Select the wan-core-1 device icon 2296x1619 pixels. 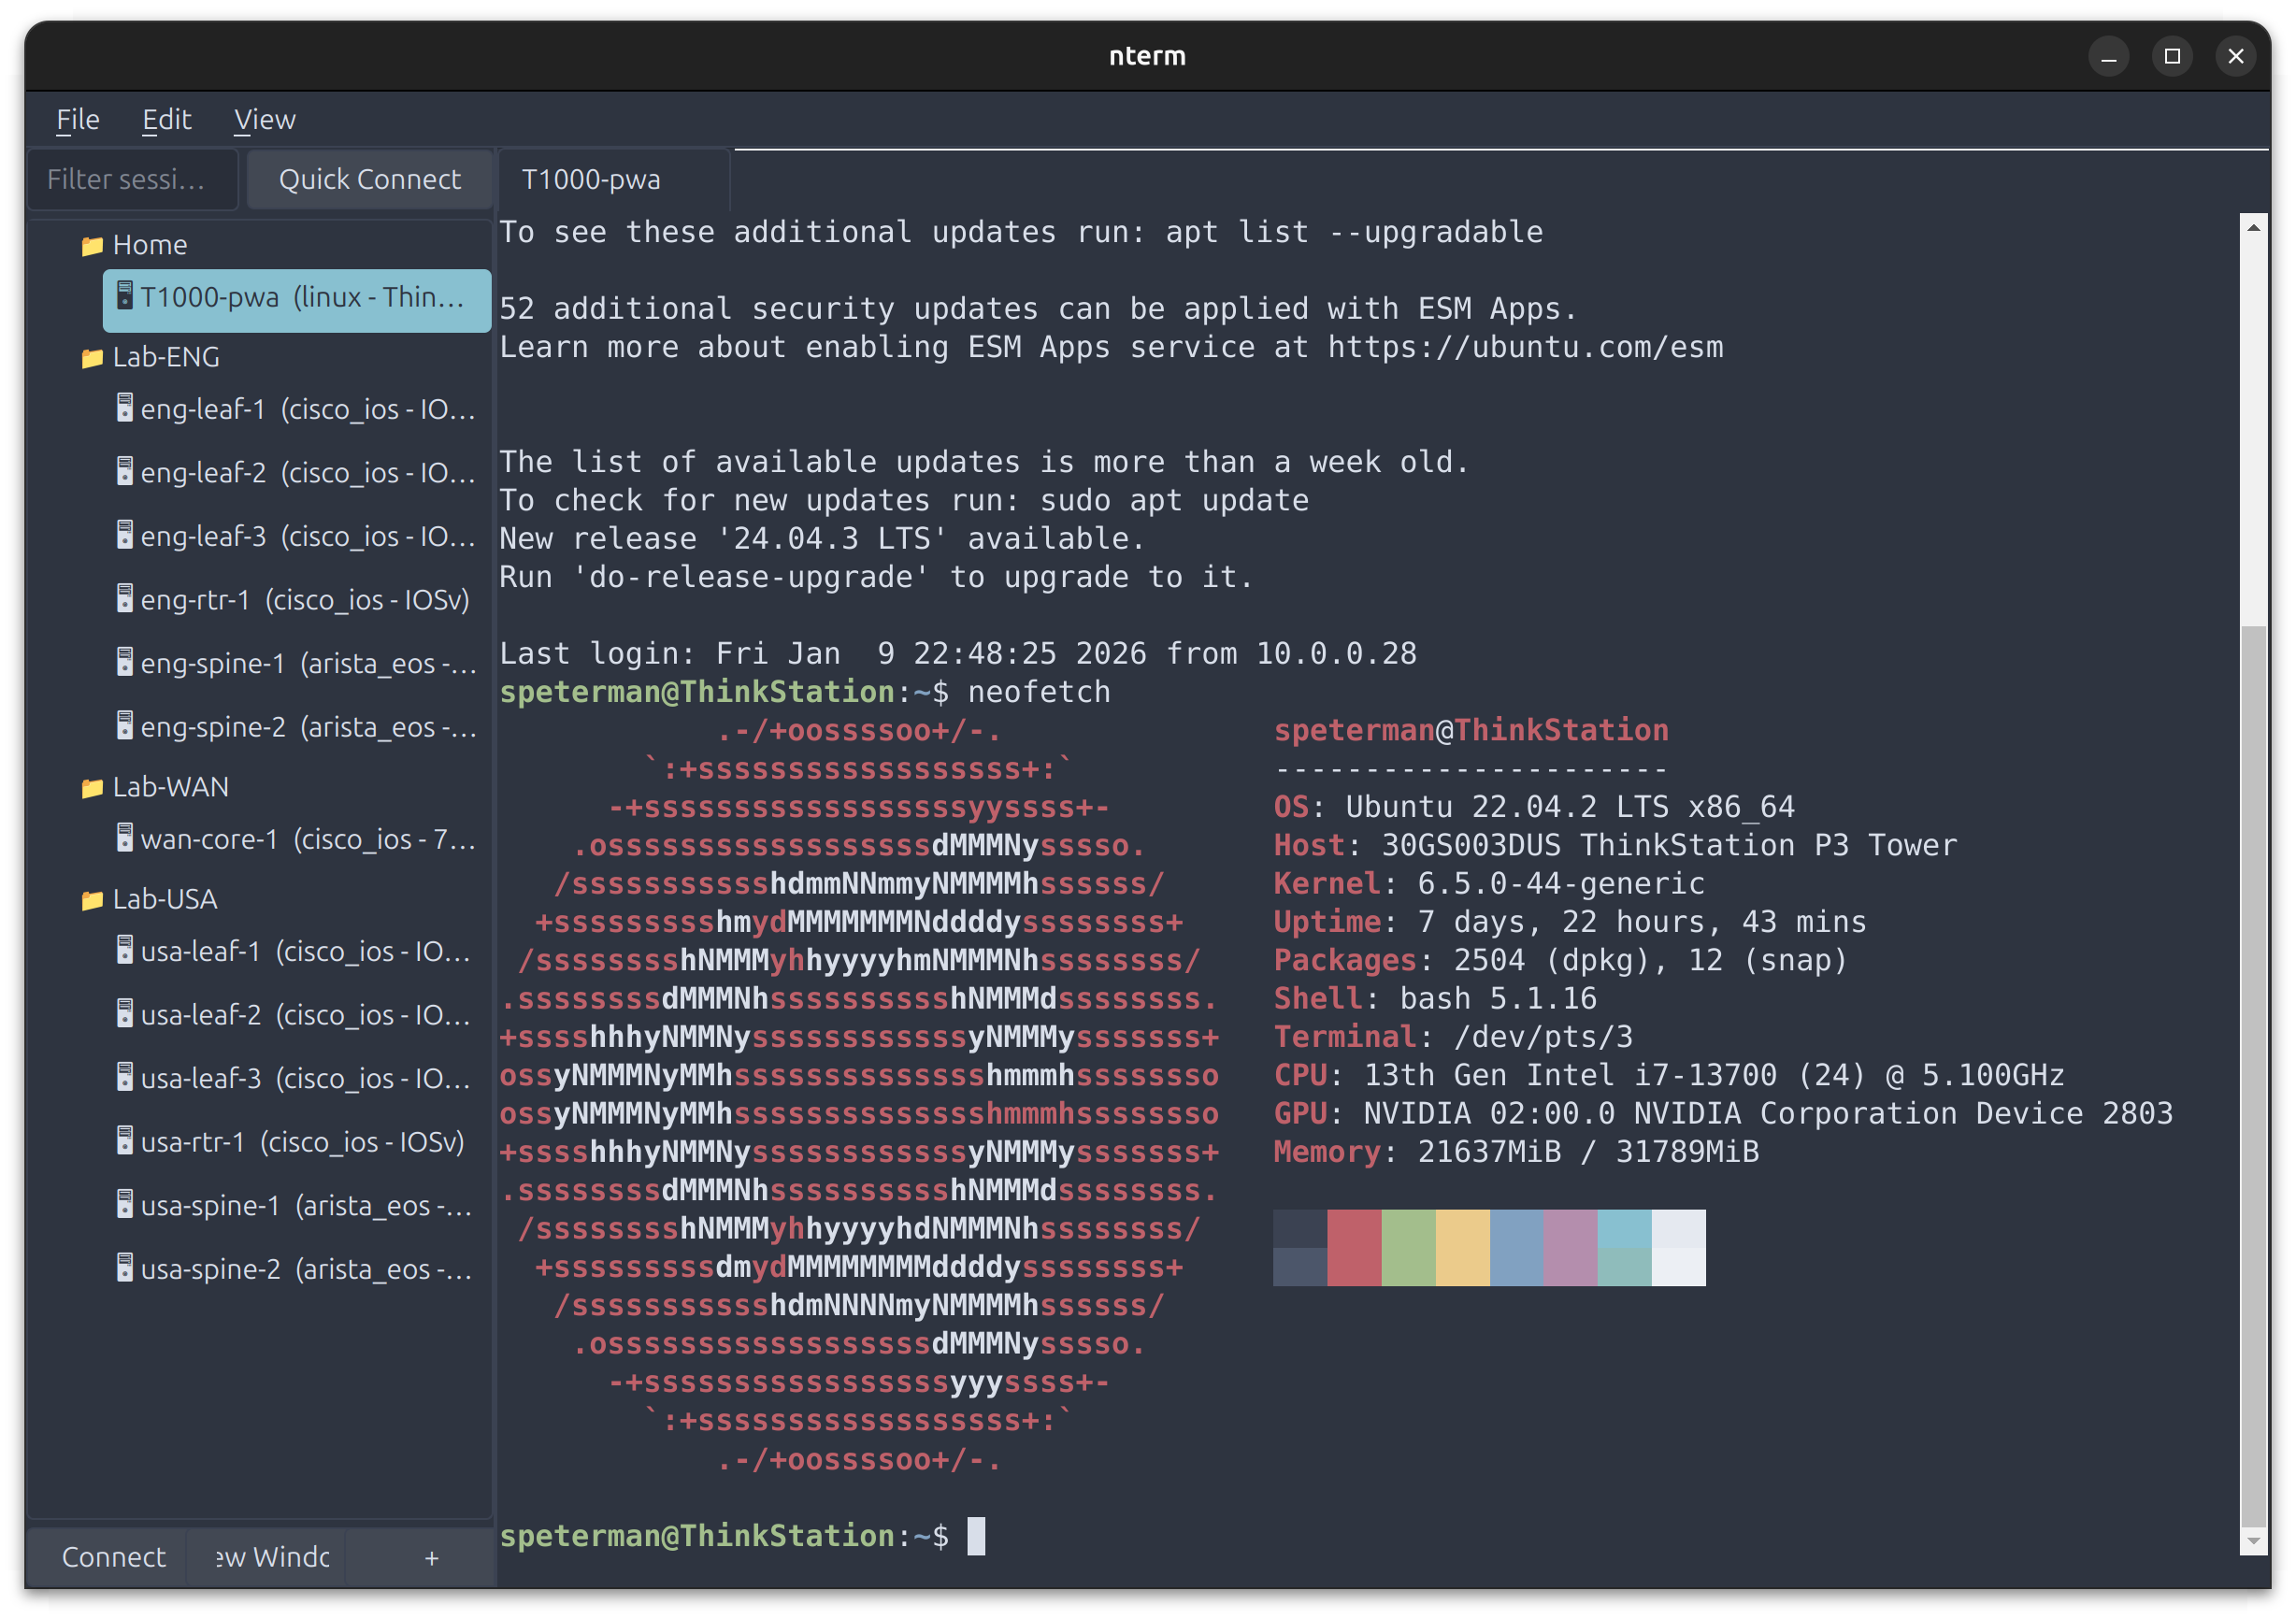124,838
